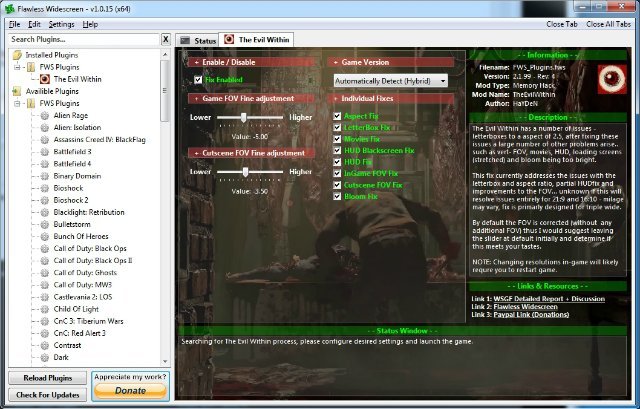Image resolution: width=640 pixels, height=409 pixels.
Task: Open the File menu
Action: click(14, 24)
